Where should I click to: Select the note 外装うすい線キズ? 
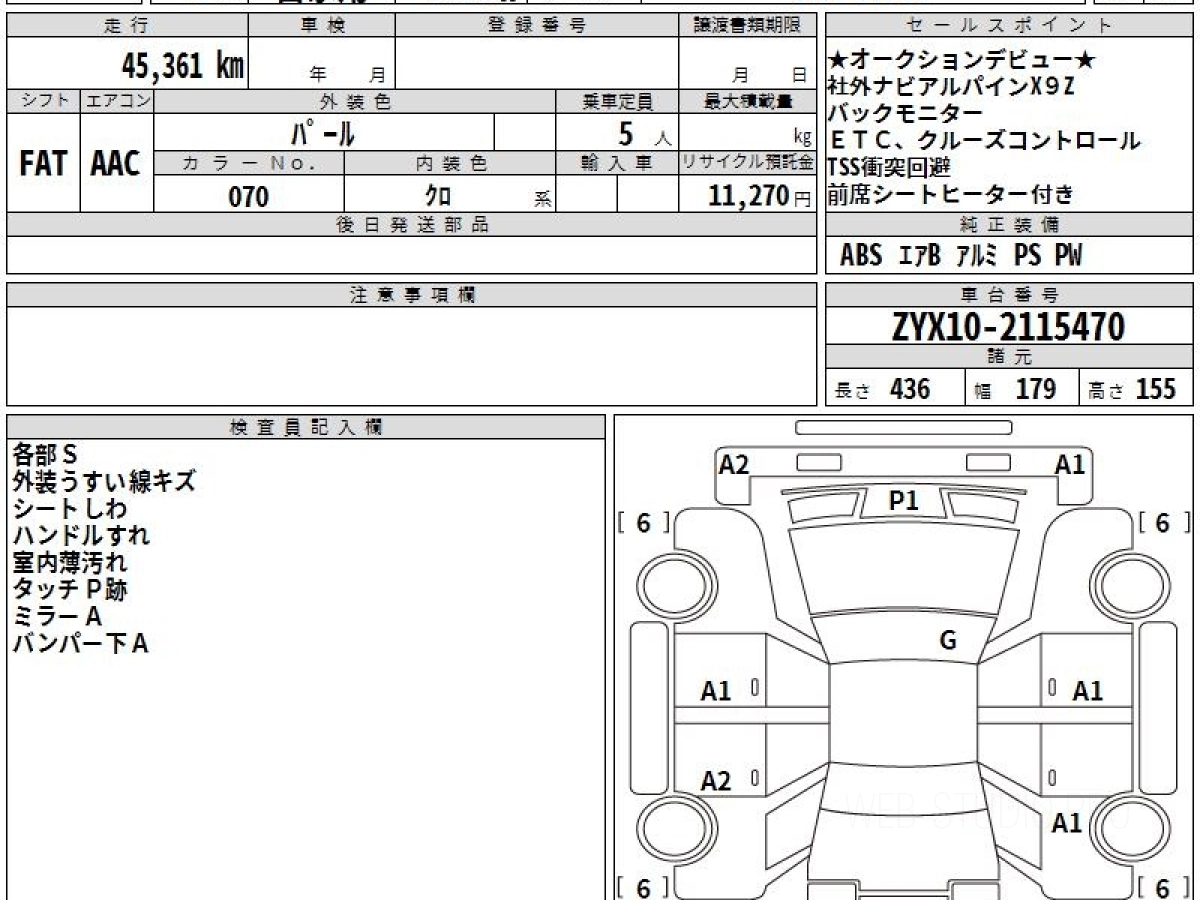(x=104, y=481)
